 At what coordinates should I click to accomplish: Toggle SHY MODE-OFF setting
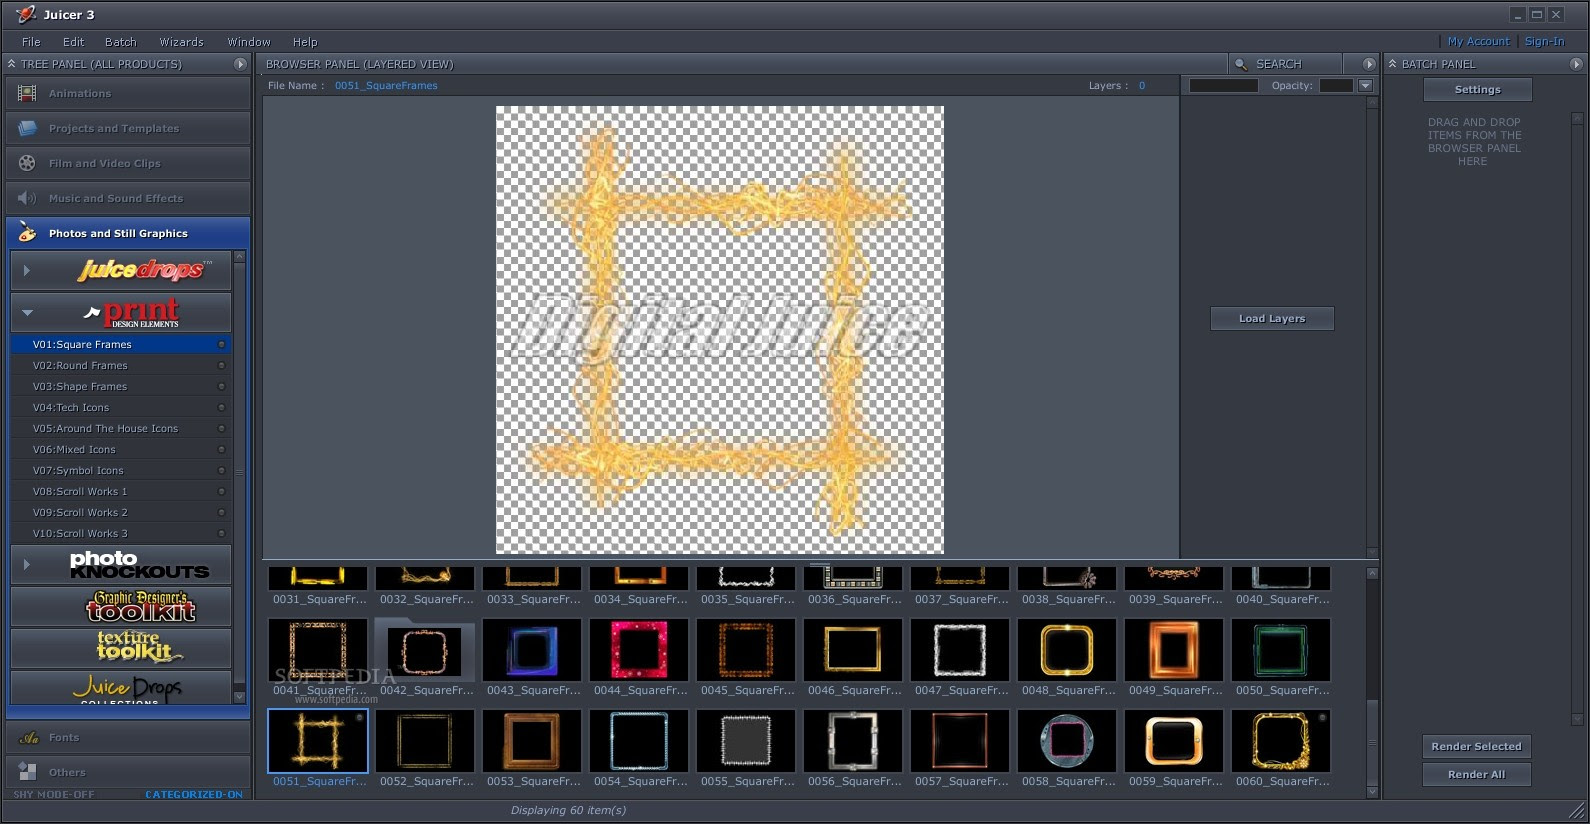click(x=54, y=794)
